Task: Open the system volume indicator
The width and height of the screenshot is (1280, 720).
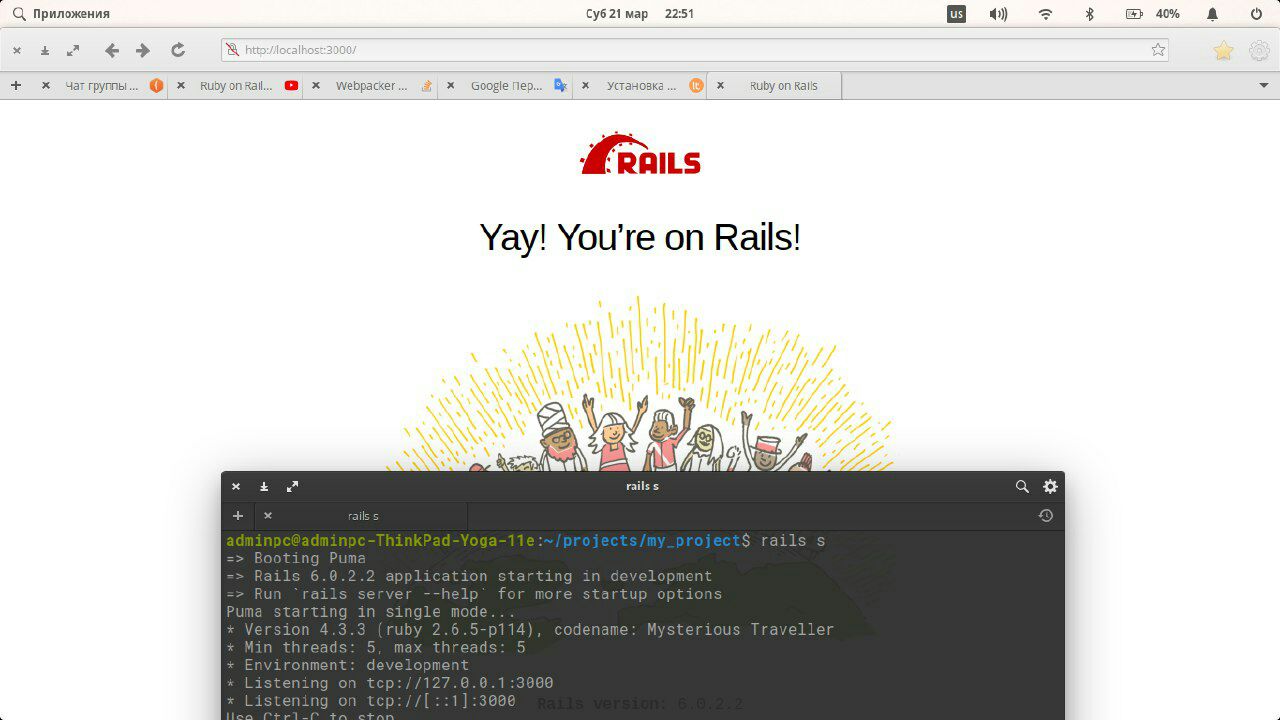Action: 998,14
